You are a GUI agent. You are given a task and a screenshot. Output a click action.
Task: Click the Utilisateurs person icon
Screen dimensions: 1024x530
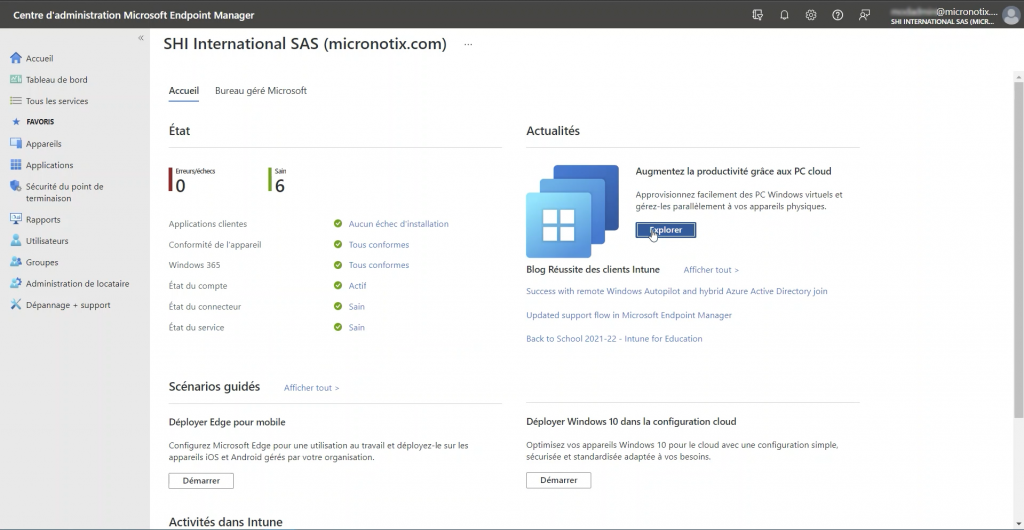click(16, 241)
